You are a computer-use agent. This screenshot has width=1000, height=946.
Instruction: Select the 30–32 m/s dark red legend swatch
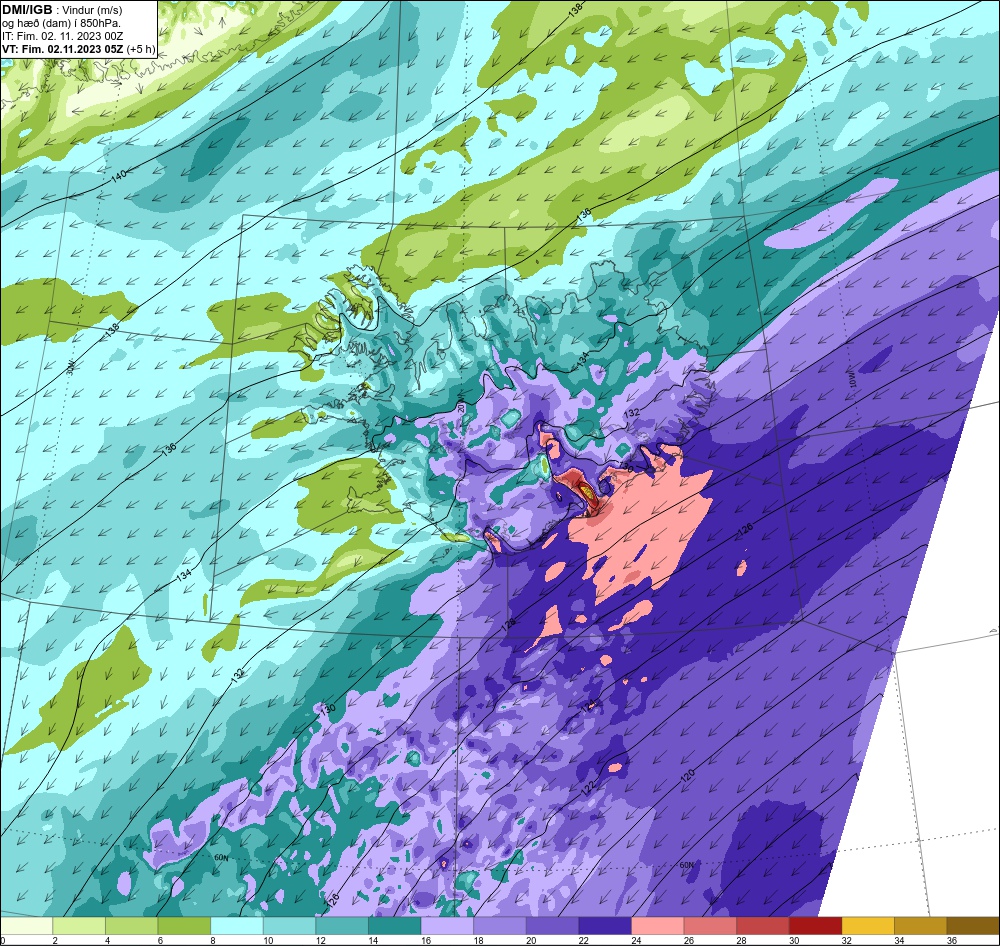(x=816, y=926)
